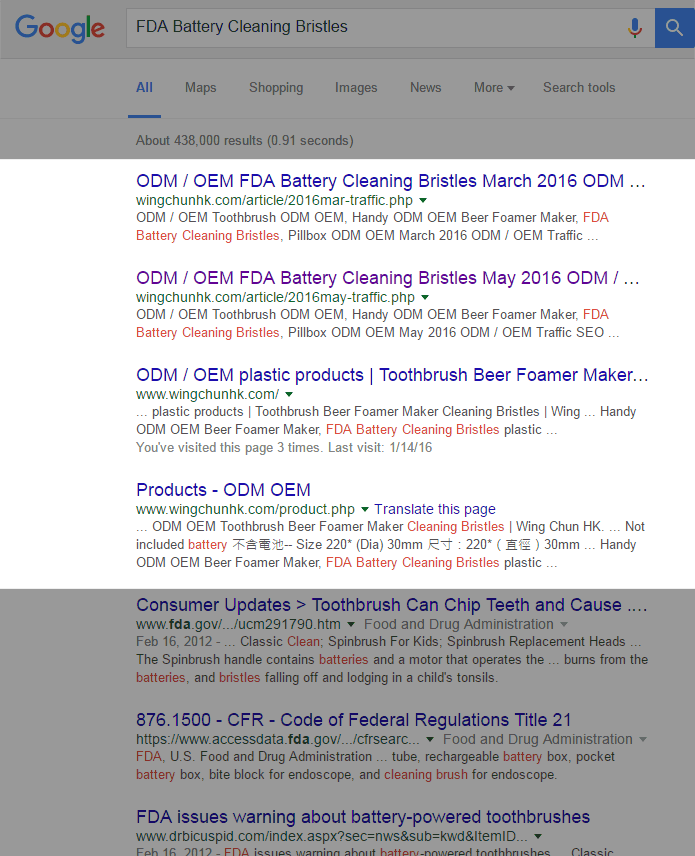695x856 pixels.
Task: Click the blue search magnifier button
Action: tap(674, 28)
